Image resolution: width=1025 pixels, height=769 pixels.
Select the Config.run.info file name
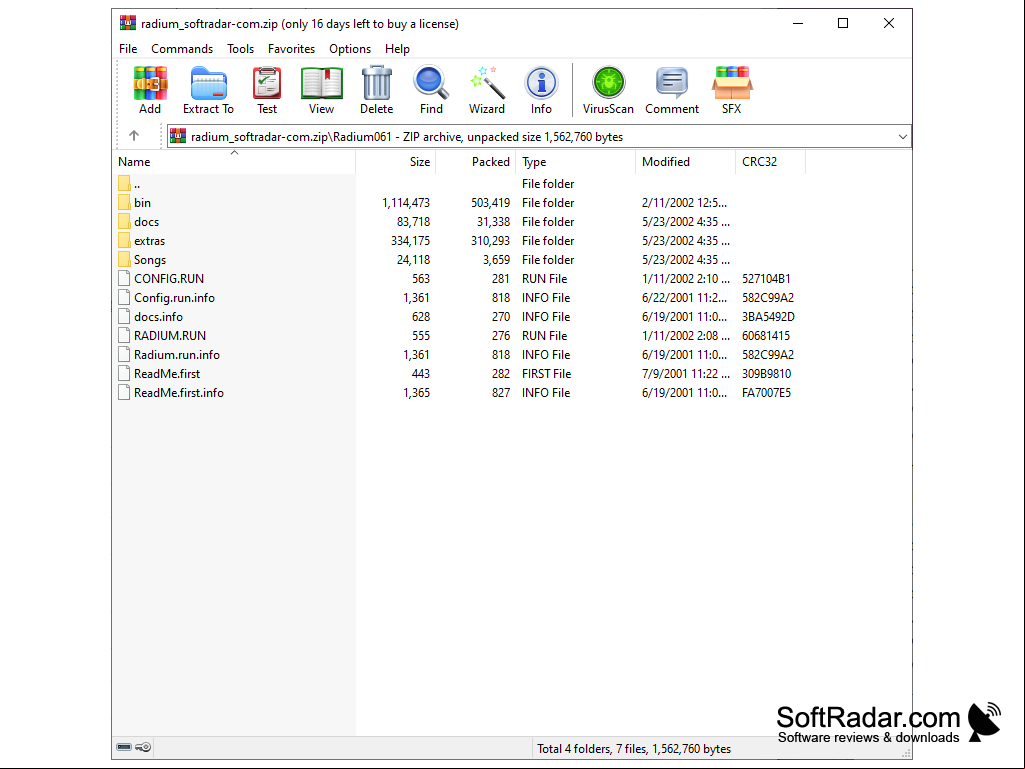click(x=175, y=298)
